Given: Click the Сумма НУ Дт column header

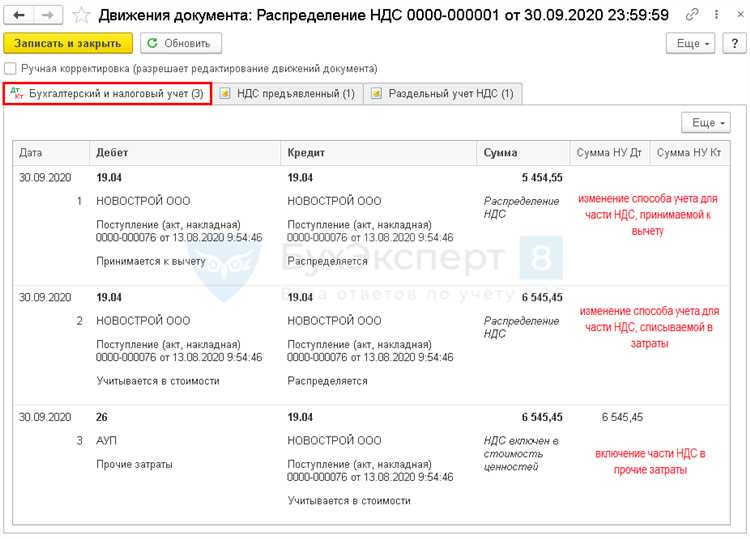Looking at the screenshot, I should point(609,153).
